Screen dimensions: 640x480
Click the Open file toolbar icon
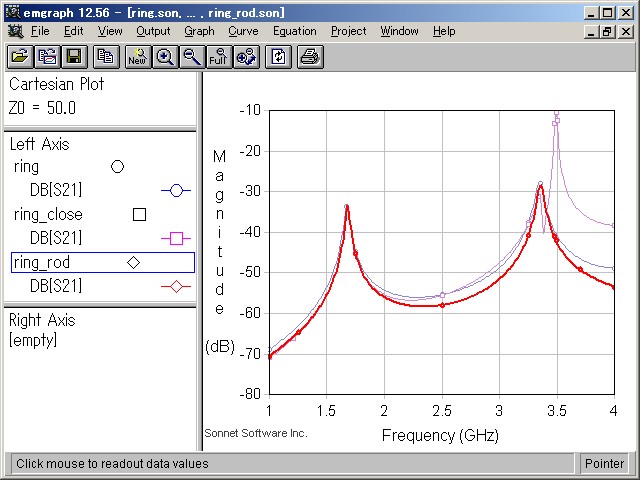pos(20,57)
